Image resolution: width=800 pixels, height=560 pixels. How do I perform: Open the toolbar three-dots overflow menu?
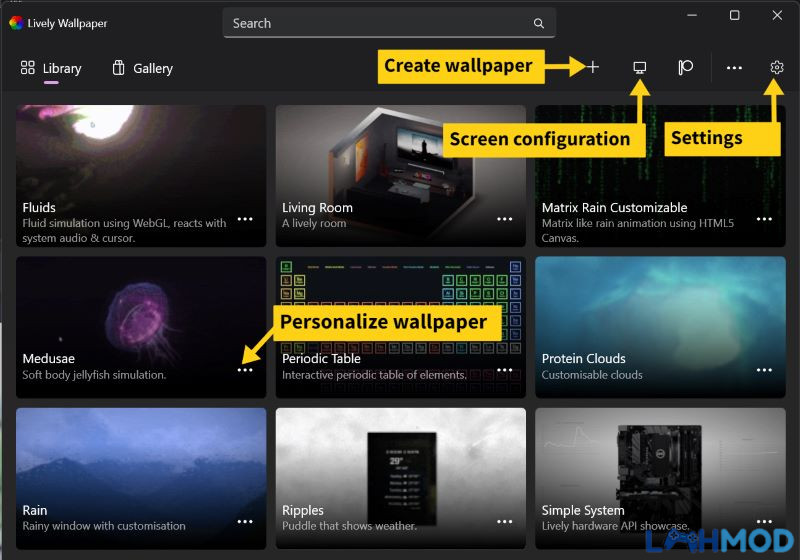pos(734,68)
